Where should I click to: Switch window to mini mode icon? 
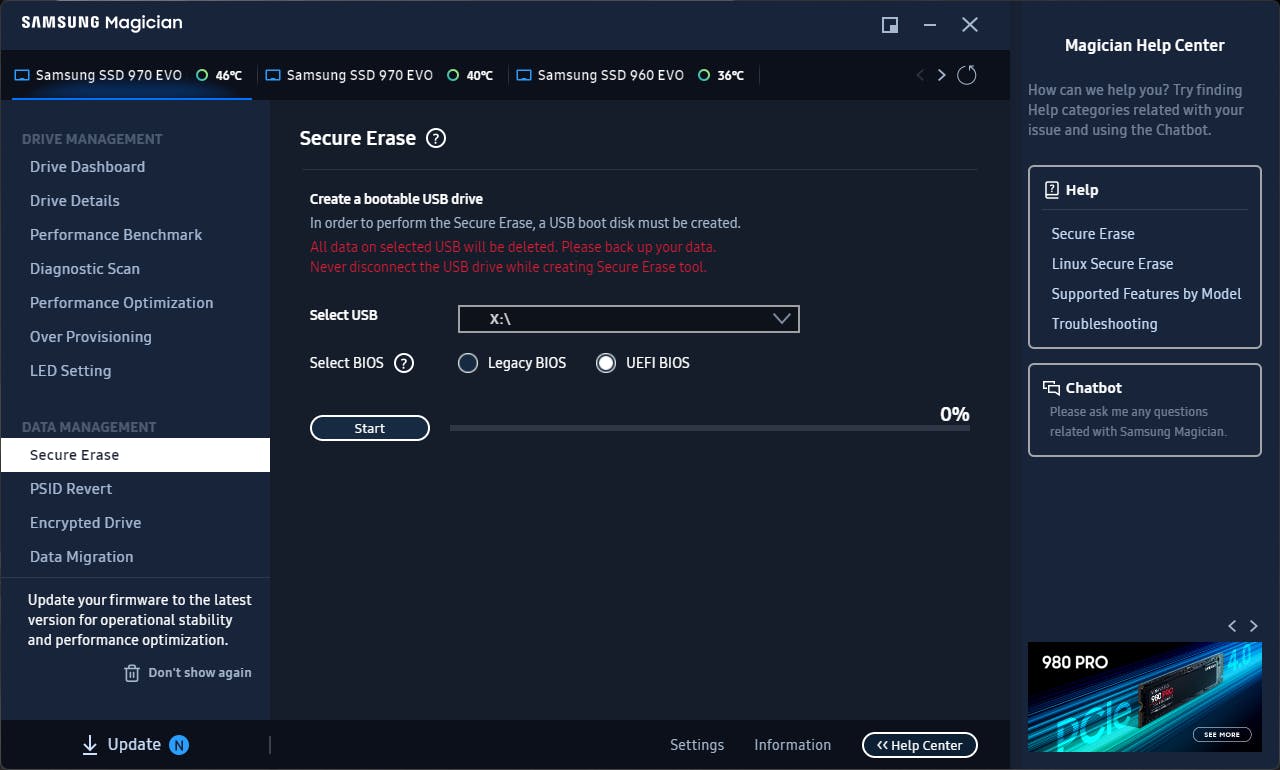click(x=890, y=25)
